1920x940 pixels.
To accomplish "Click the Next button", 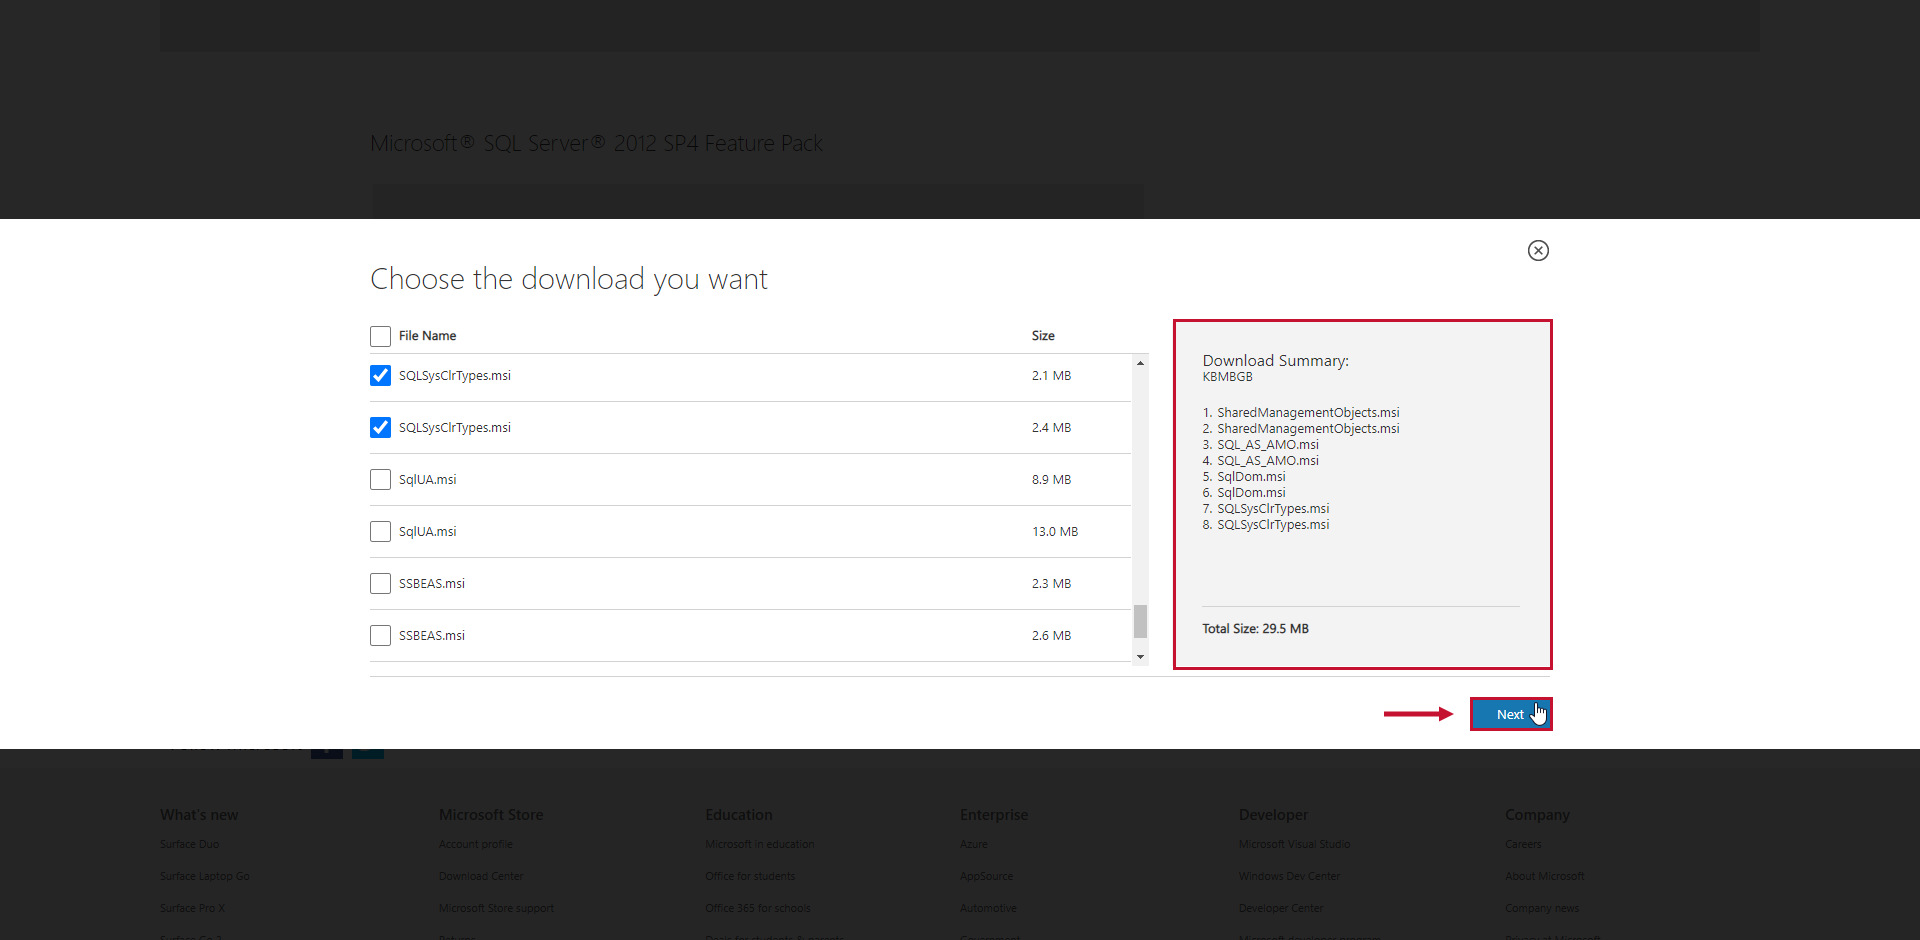I will coord(1510,714).
